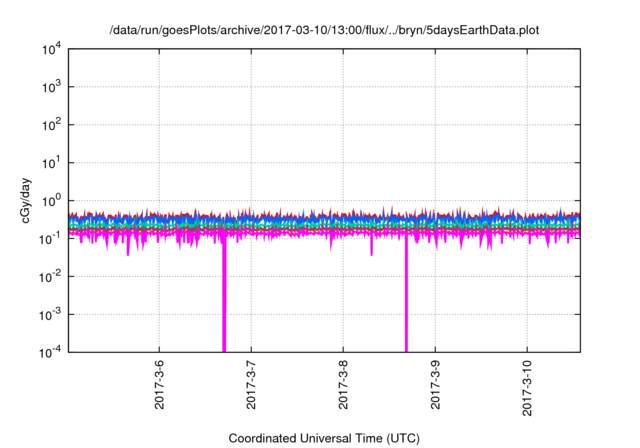Click the 2017-3-9 date tick label
This screenshot has height=448, width=640.
pos(435,385)
